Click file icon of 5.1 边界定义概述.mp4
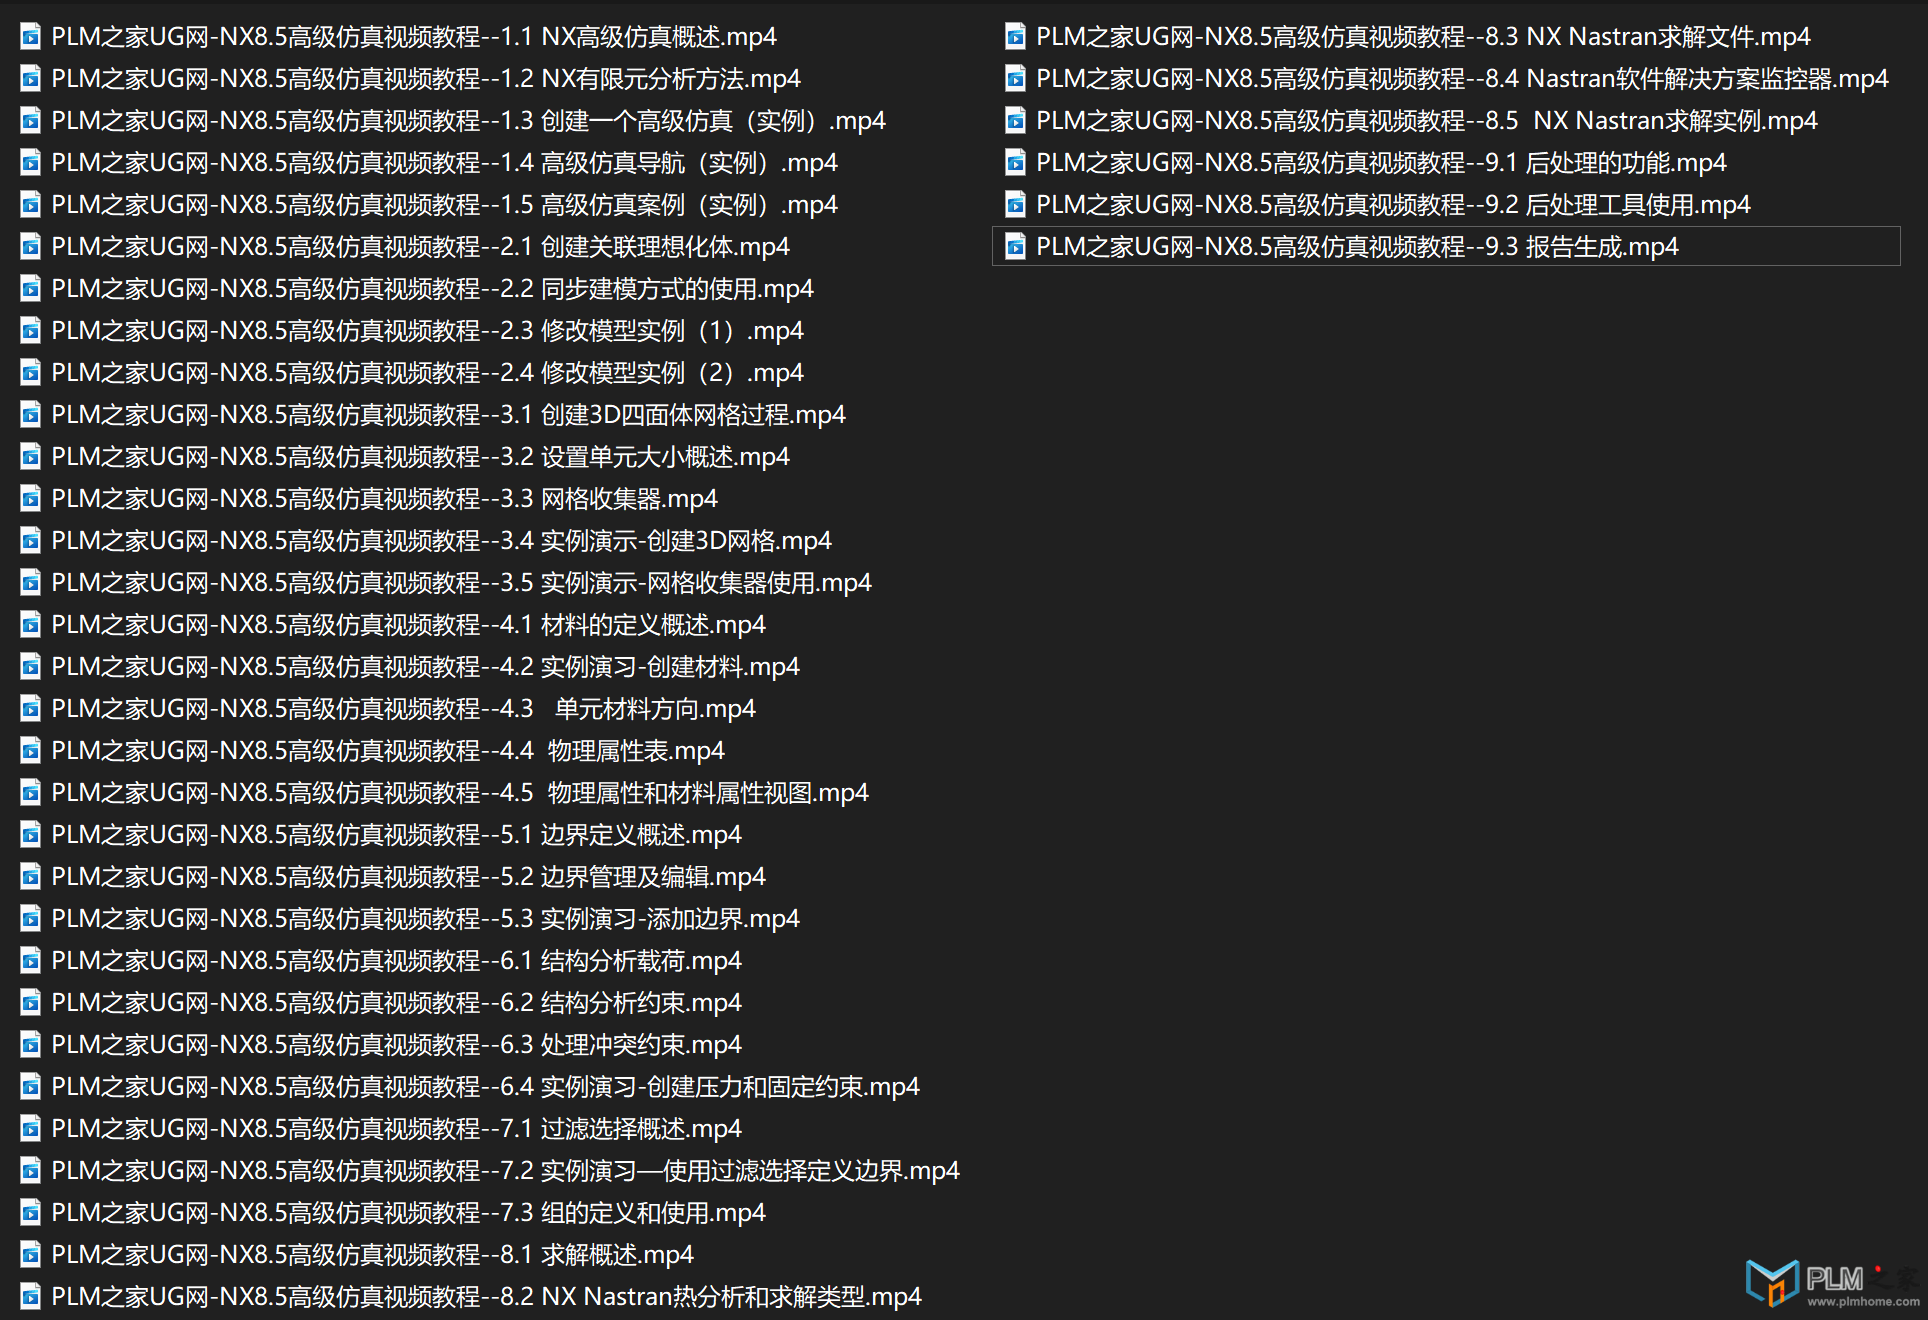This screenshot has width=1928, height=1320. 31,835
